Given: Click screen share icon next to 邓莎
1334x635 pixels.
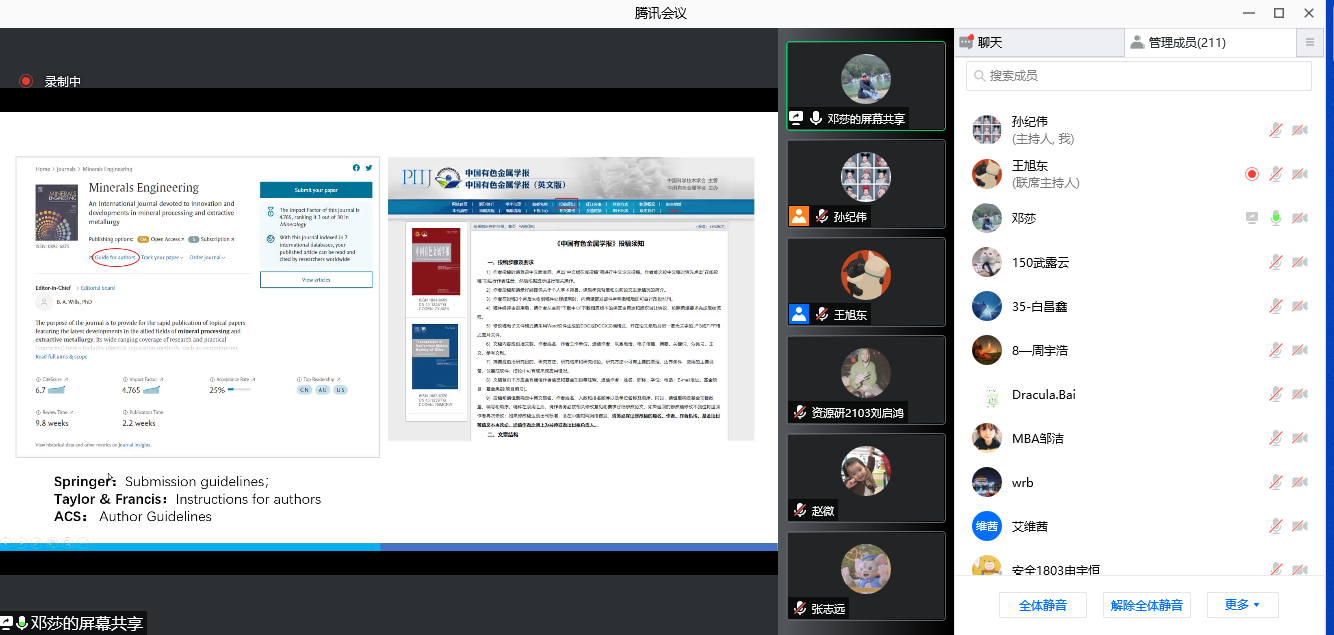Looking at the screenshot, I should [1251, 218].
